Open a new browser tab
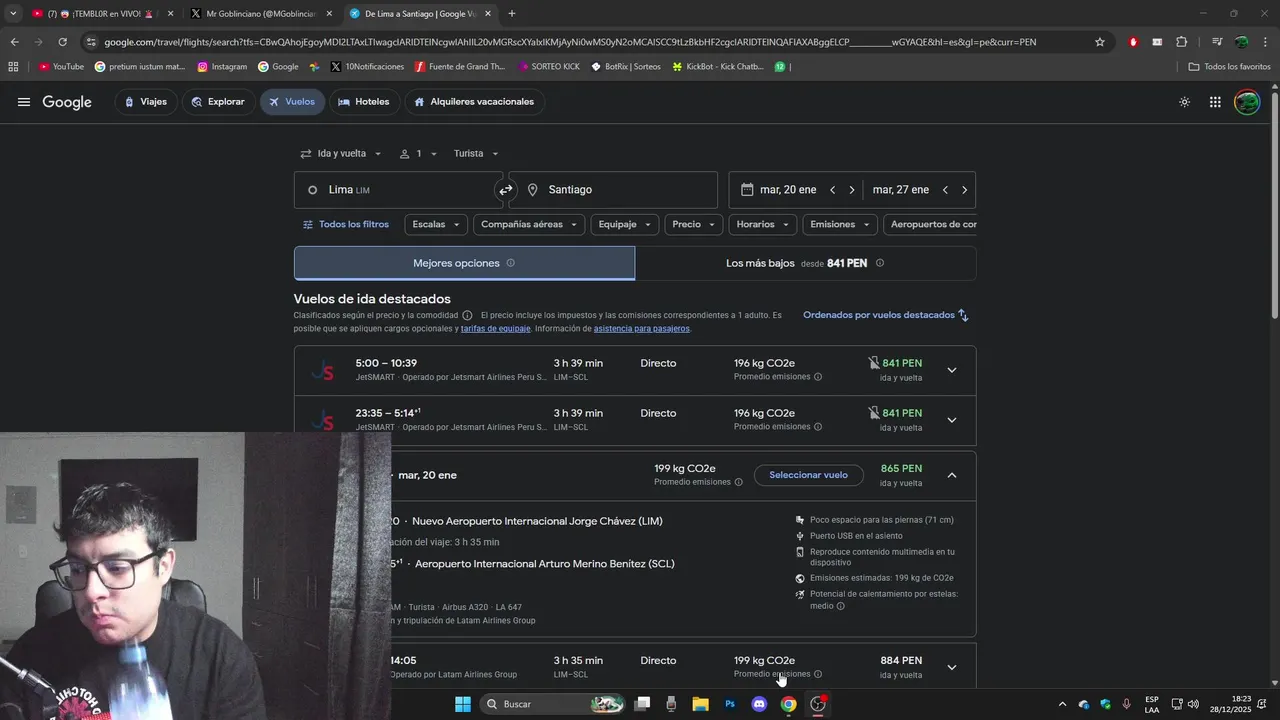The width and height of the screenshot is (1280, 720). [x=512, y=14]
